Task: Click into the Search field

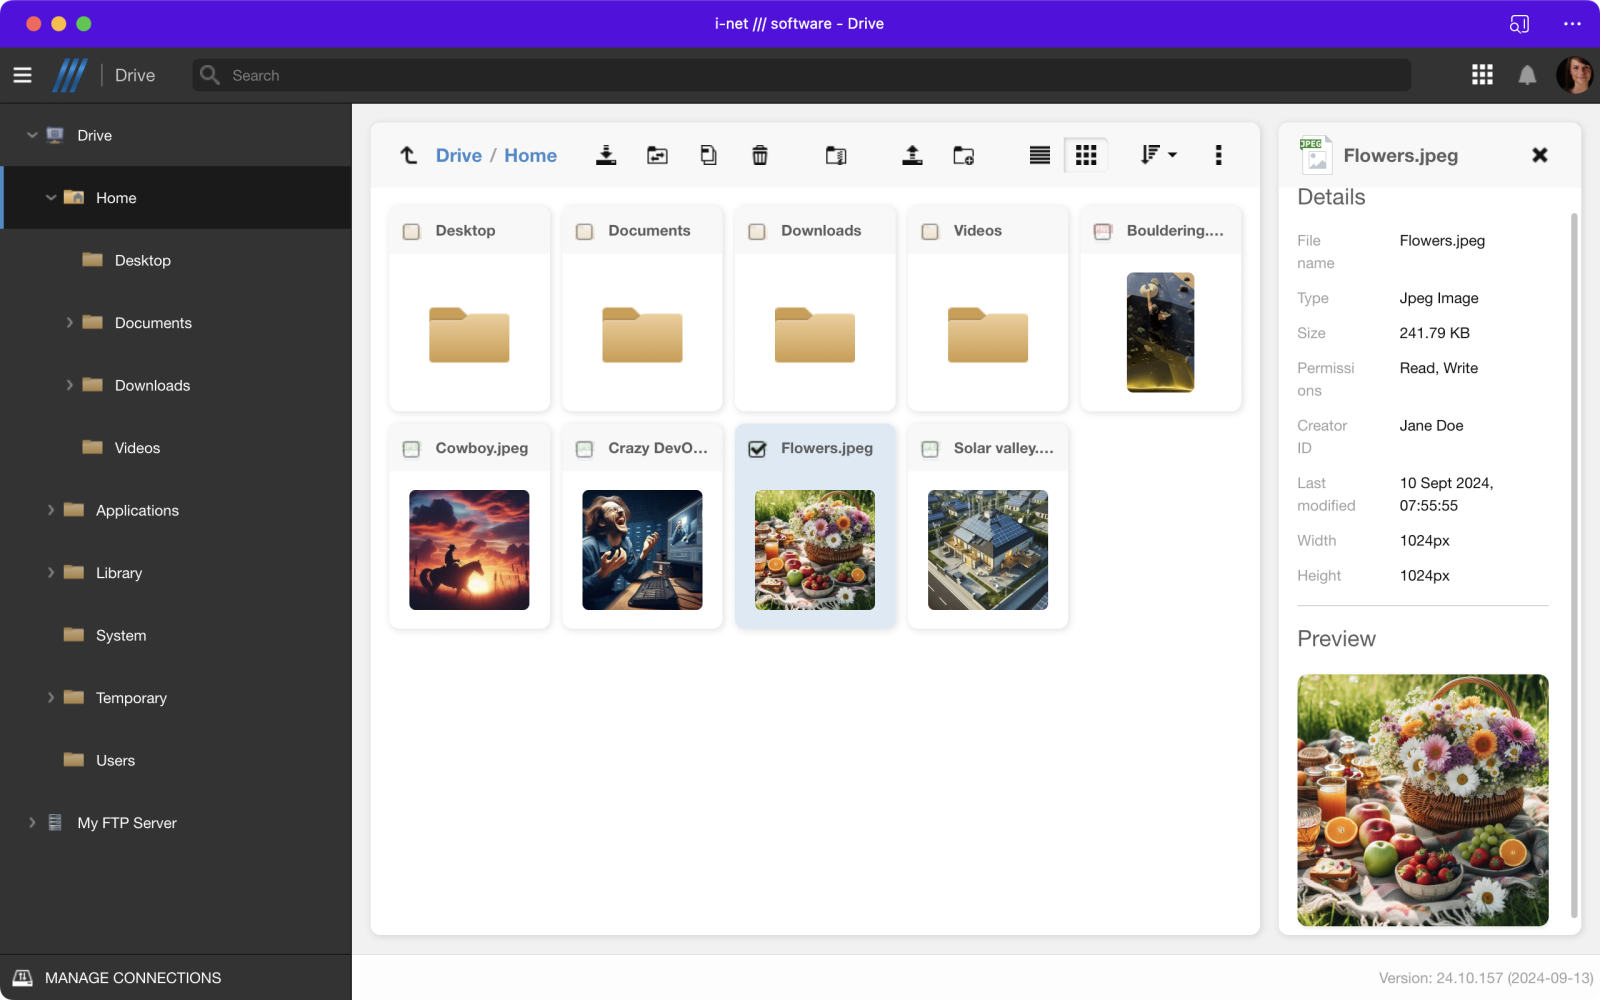Action: (x=800, y=75)
